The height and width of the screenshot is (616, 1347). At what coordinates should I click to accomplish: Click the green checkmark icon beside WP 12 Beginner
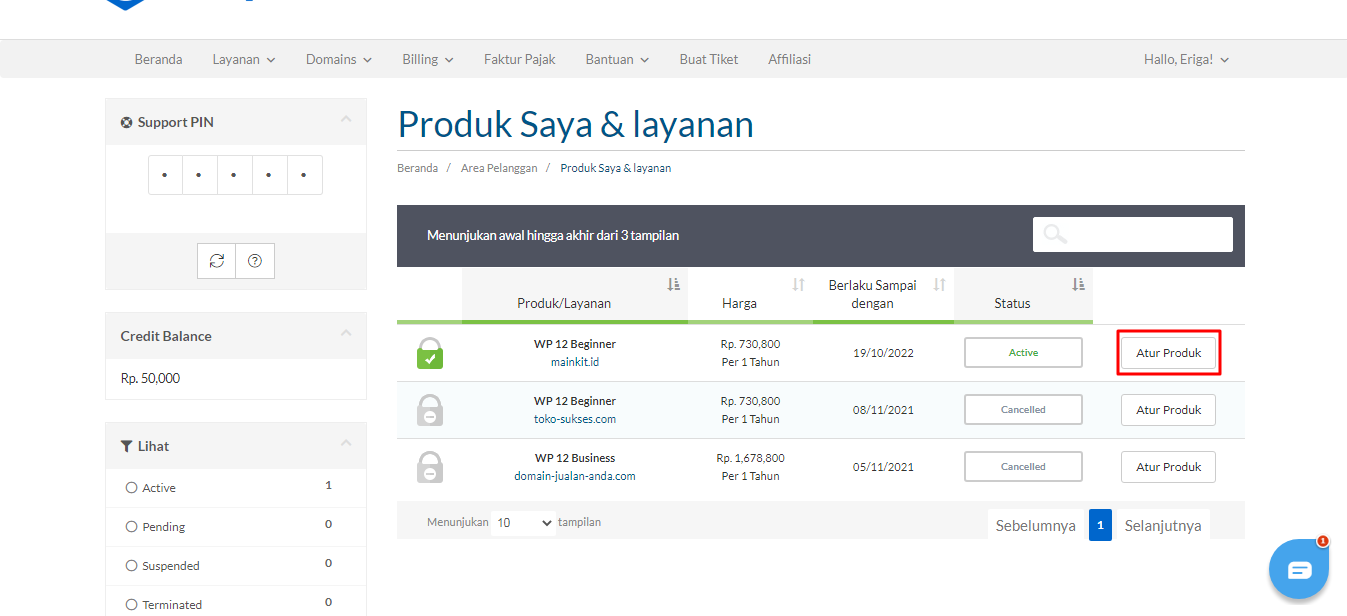click(429, 353)
